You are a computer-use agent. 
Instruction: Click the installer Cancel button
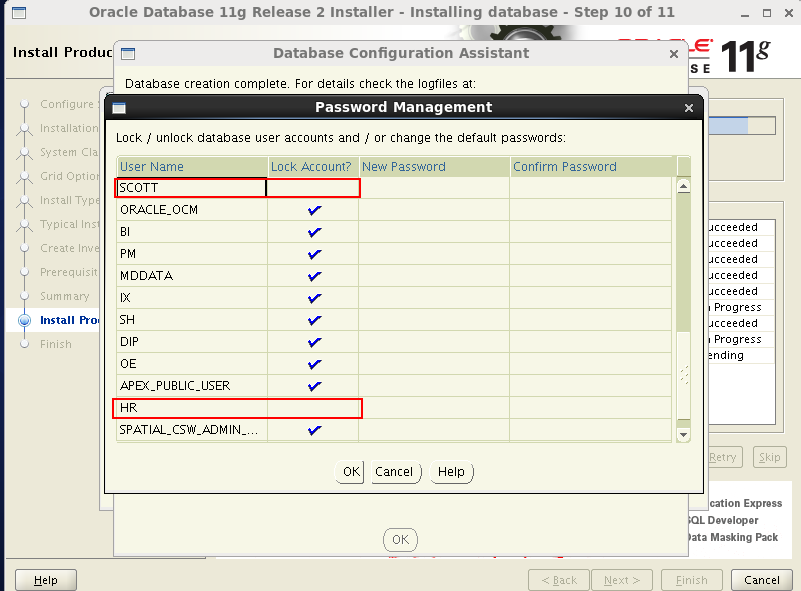[x=762, y=580]
